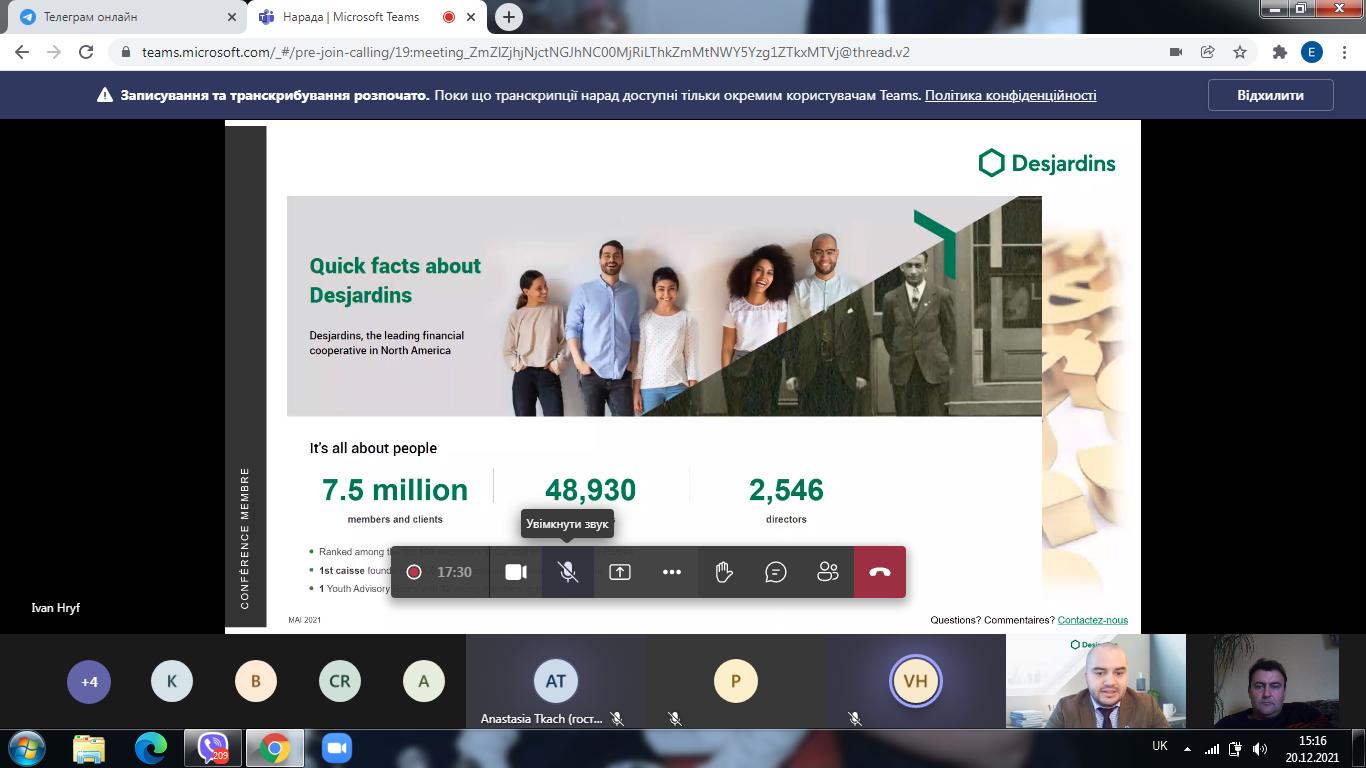Image resolution: width=1366 pixels, height=768 pixels.
Task: Go back in browser history
Action: pos(22,52)
